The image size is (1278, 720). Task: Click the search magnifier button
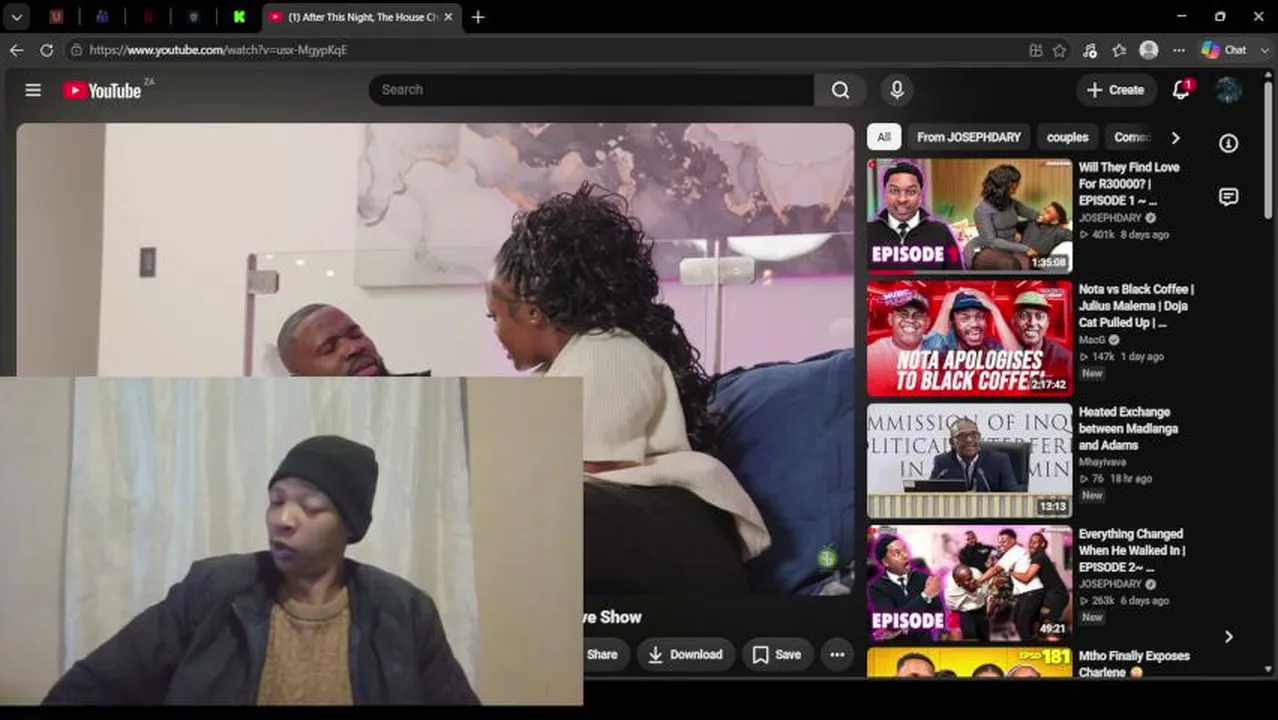click(840, 90)
